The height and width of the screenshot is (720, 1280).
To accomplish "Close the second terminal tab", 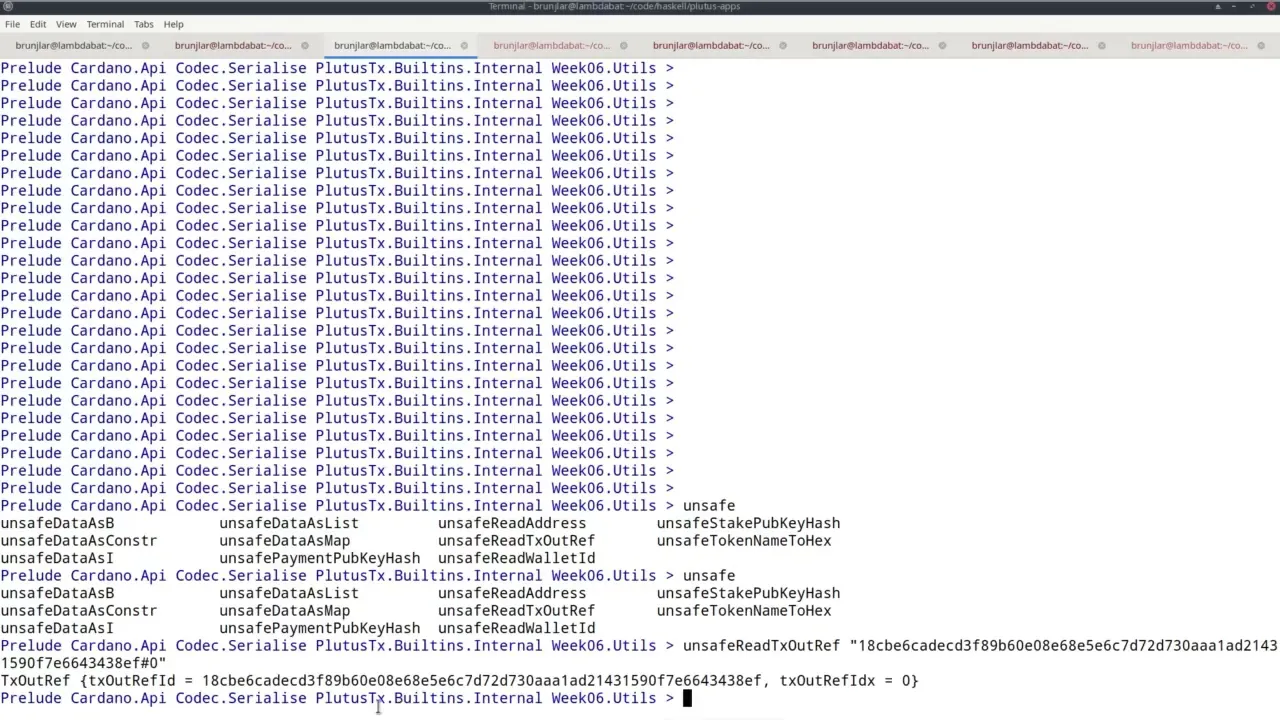I will point(305,46).
